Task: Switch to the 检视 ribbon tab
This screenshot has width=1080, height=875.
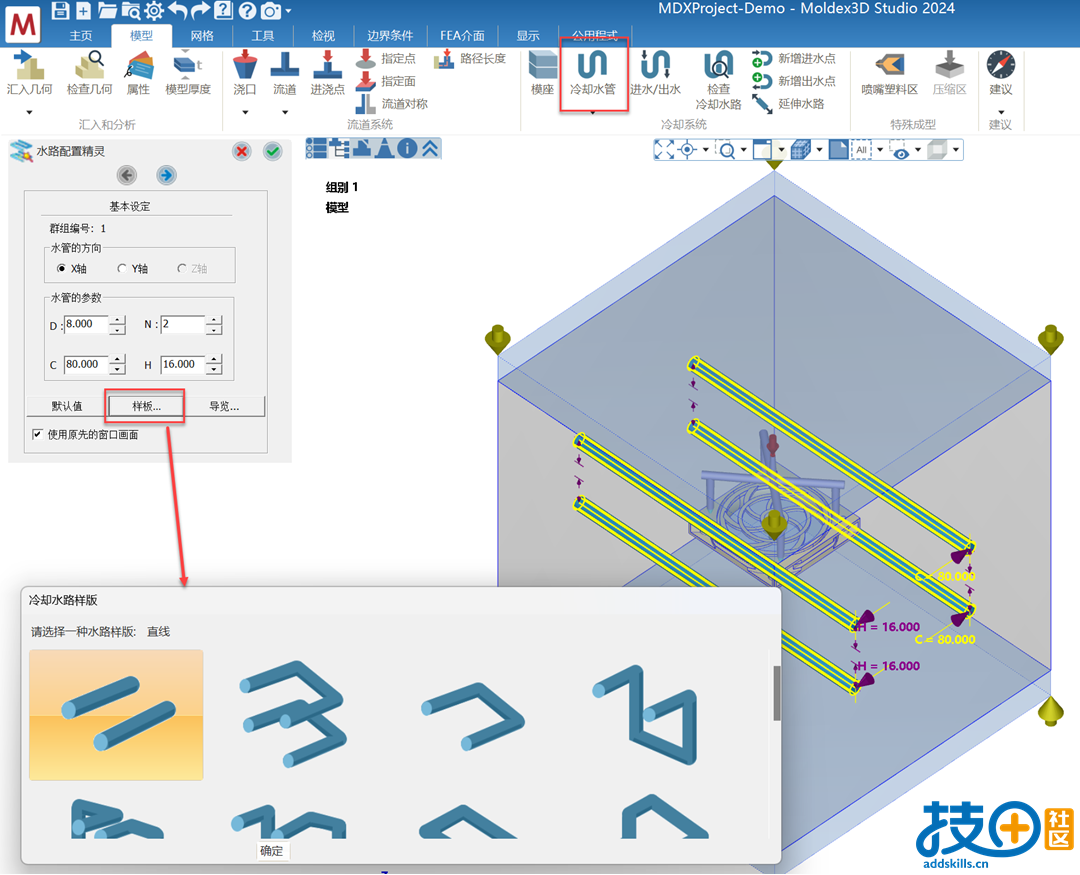Action: 323,36
